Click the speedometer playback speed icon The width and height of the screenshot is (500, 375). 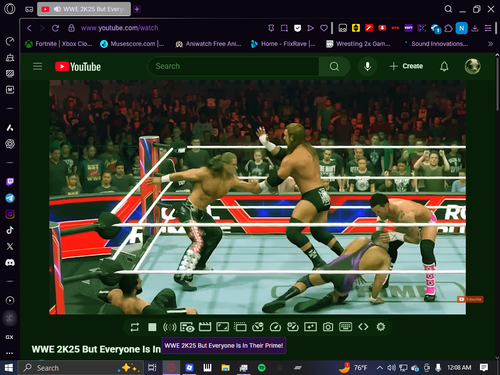tap(275, 327)
